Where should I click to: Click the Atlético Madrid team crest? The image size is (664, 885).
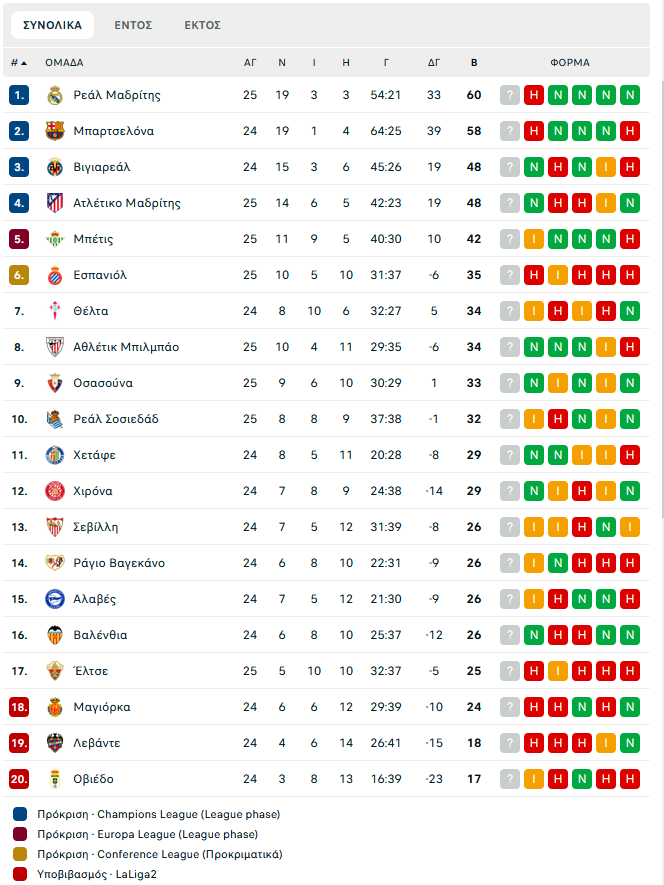pos(55,203)
